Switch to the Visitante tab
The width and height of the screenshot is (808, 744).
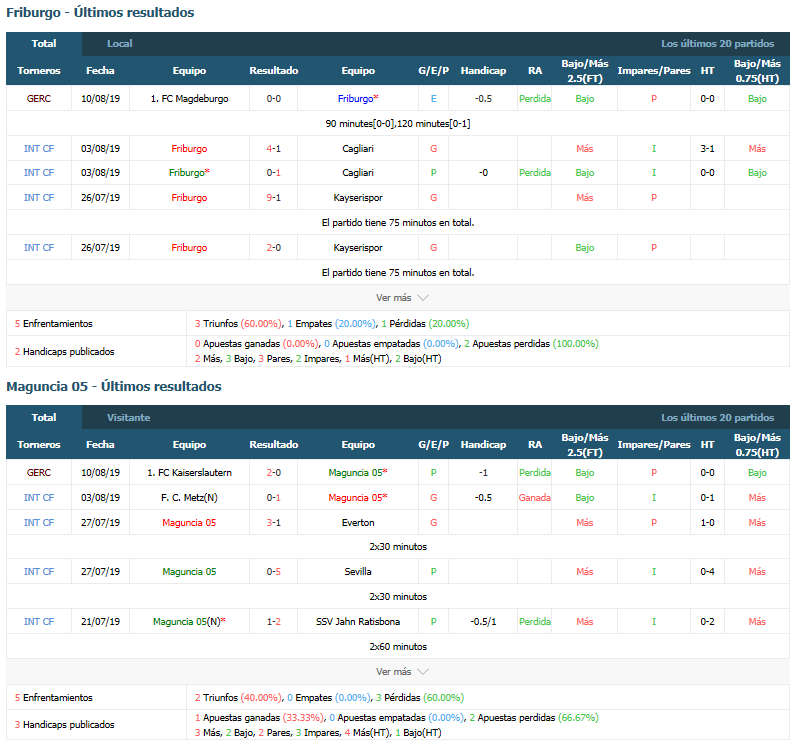tap(128, 418)
